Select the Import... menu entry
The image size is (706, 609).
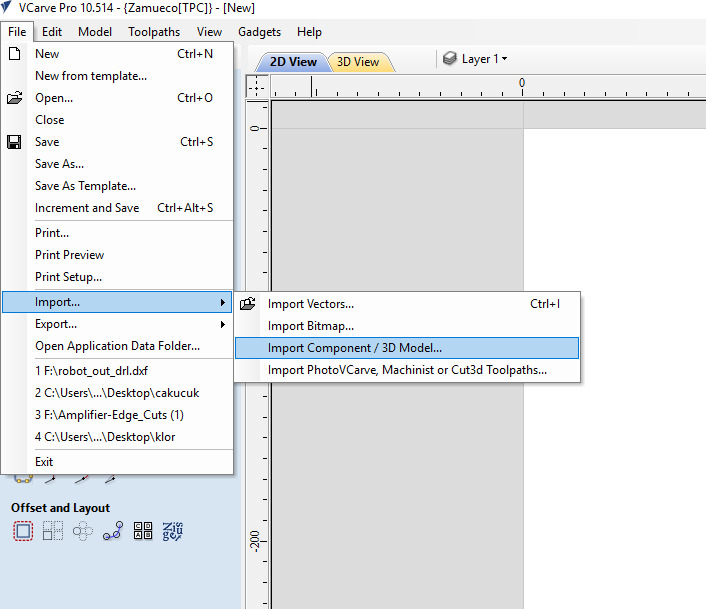[x=117, y=302]
